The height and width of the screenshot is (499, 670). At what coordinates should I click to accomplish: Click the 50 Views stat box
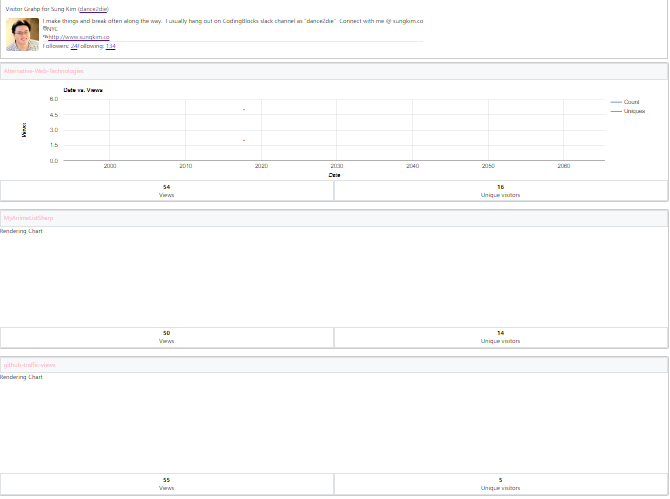coord(167,336)
